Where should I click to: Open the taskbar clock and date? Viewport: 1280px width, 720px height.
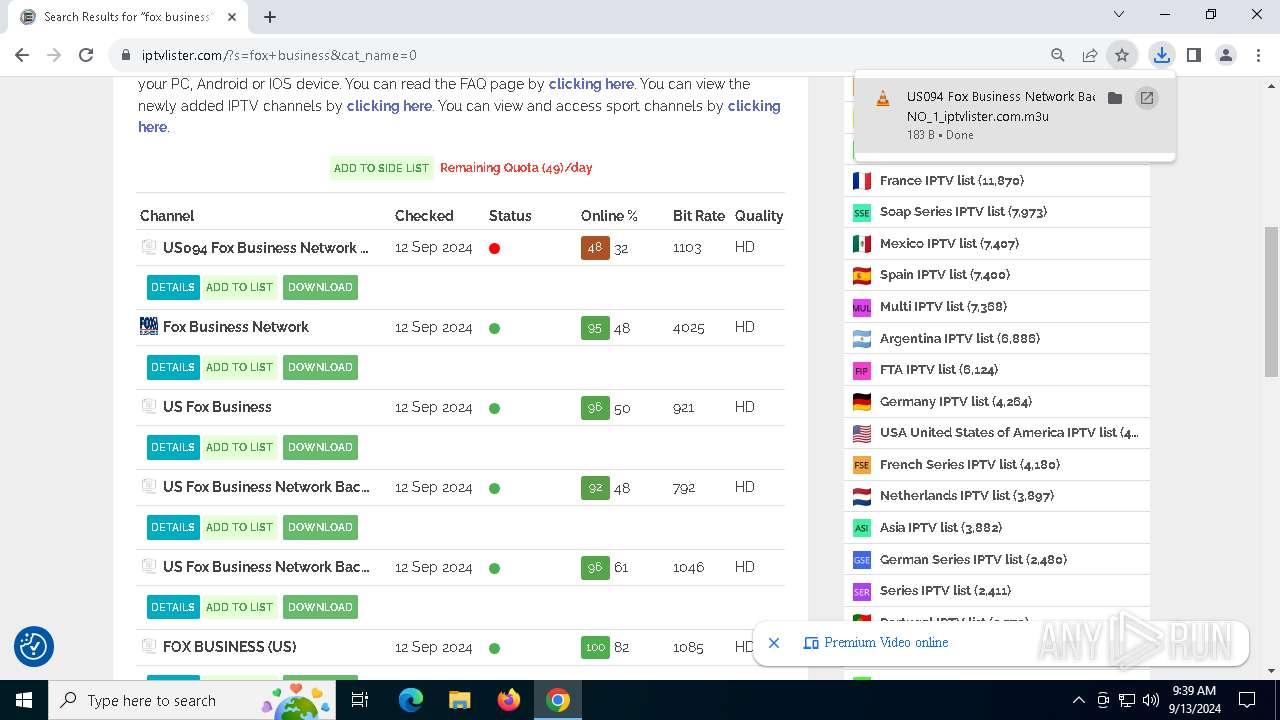coord(1192,700)
